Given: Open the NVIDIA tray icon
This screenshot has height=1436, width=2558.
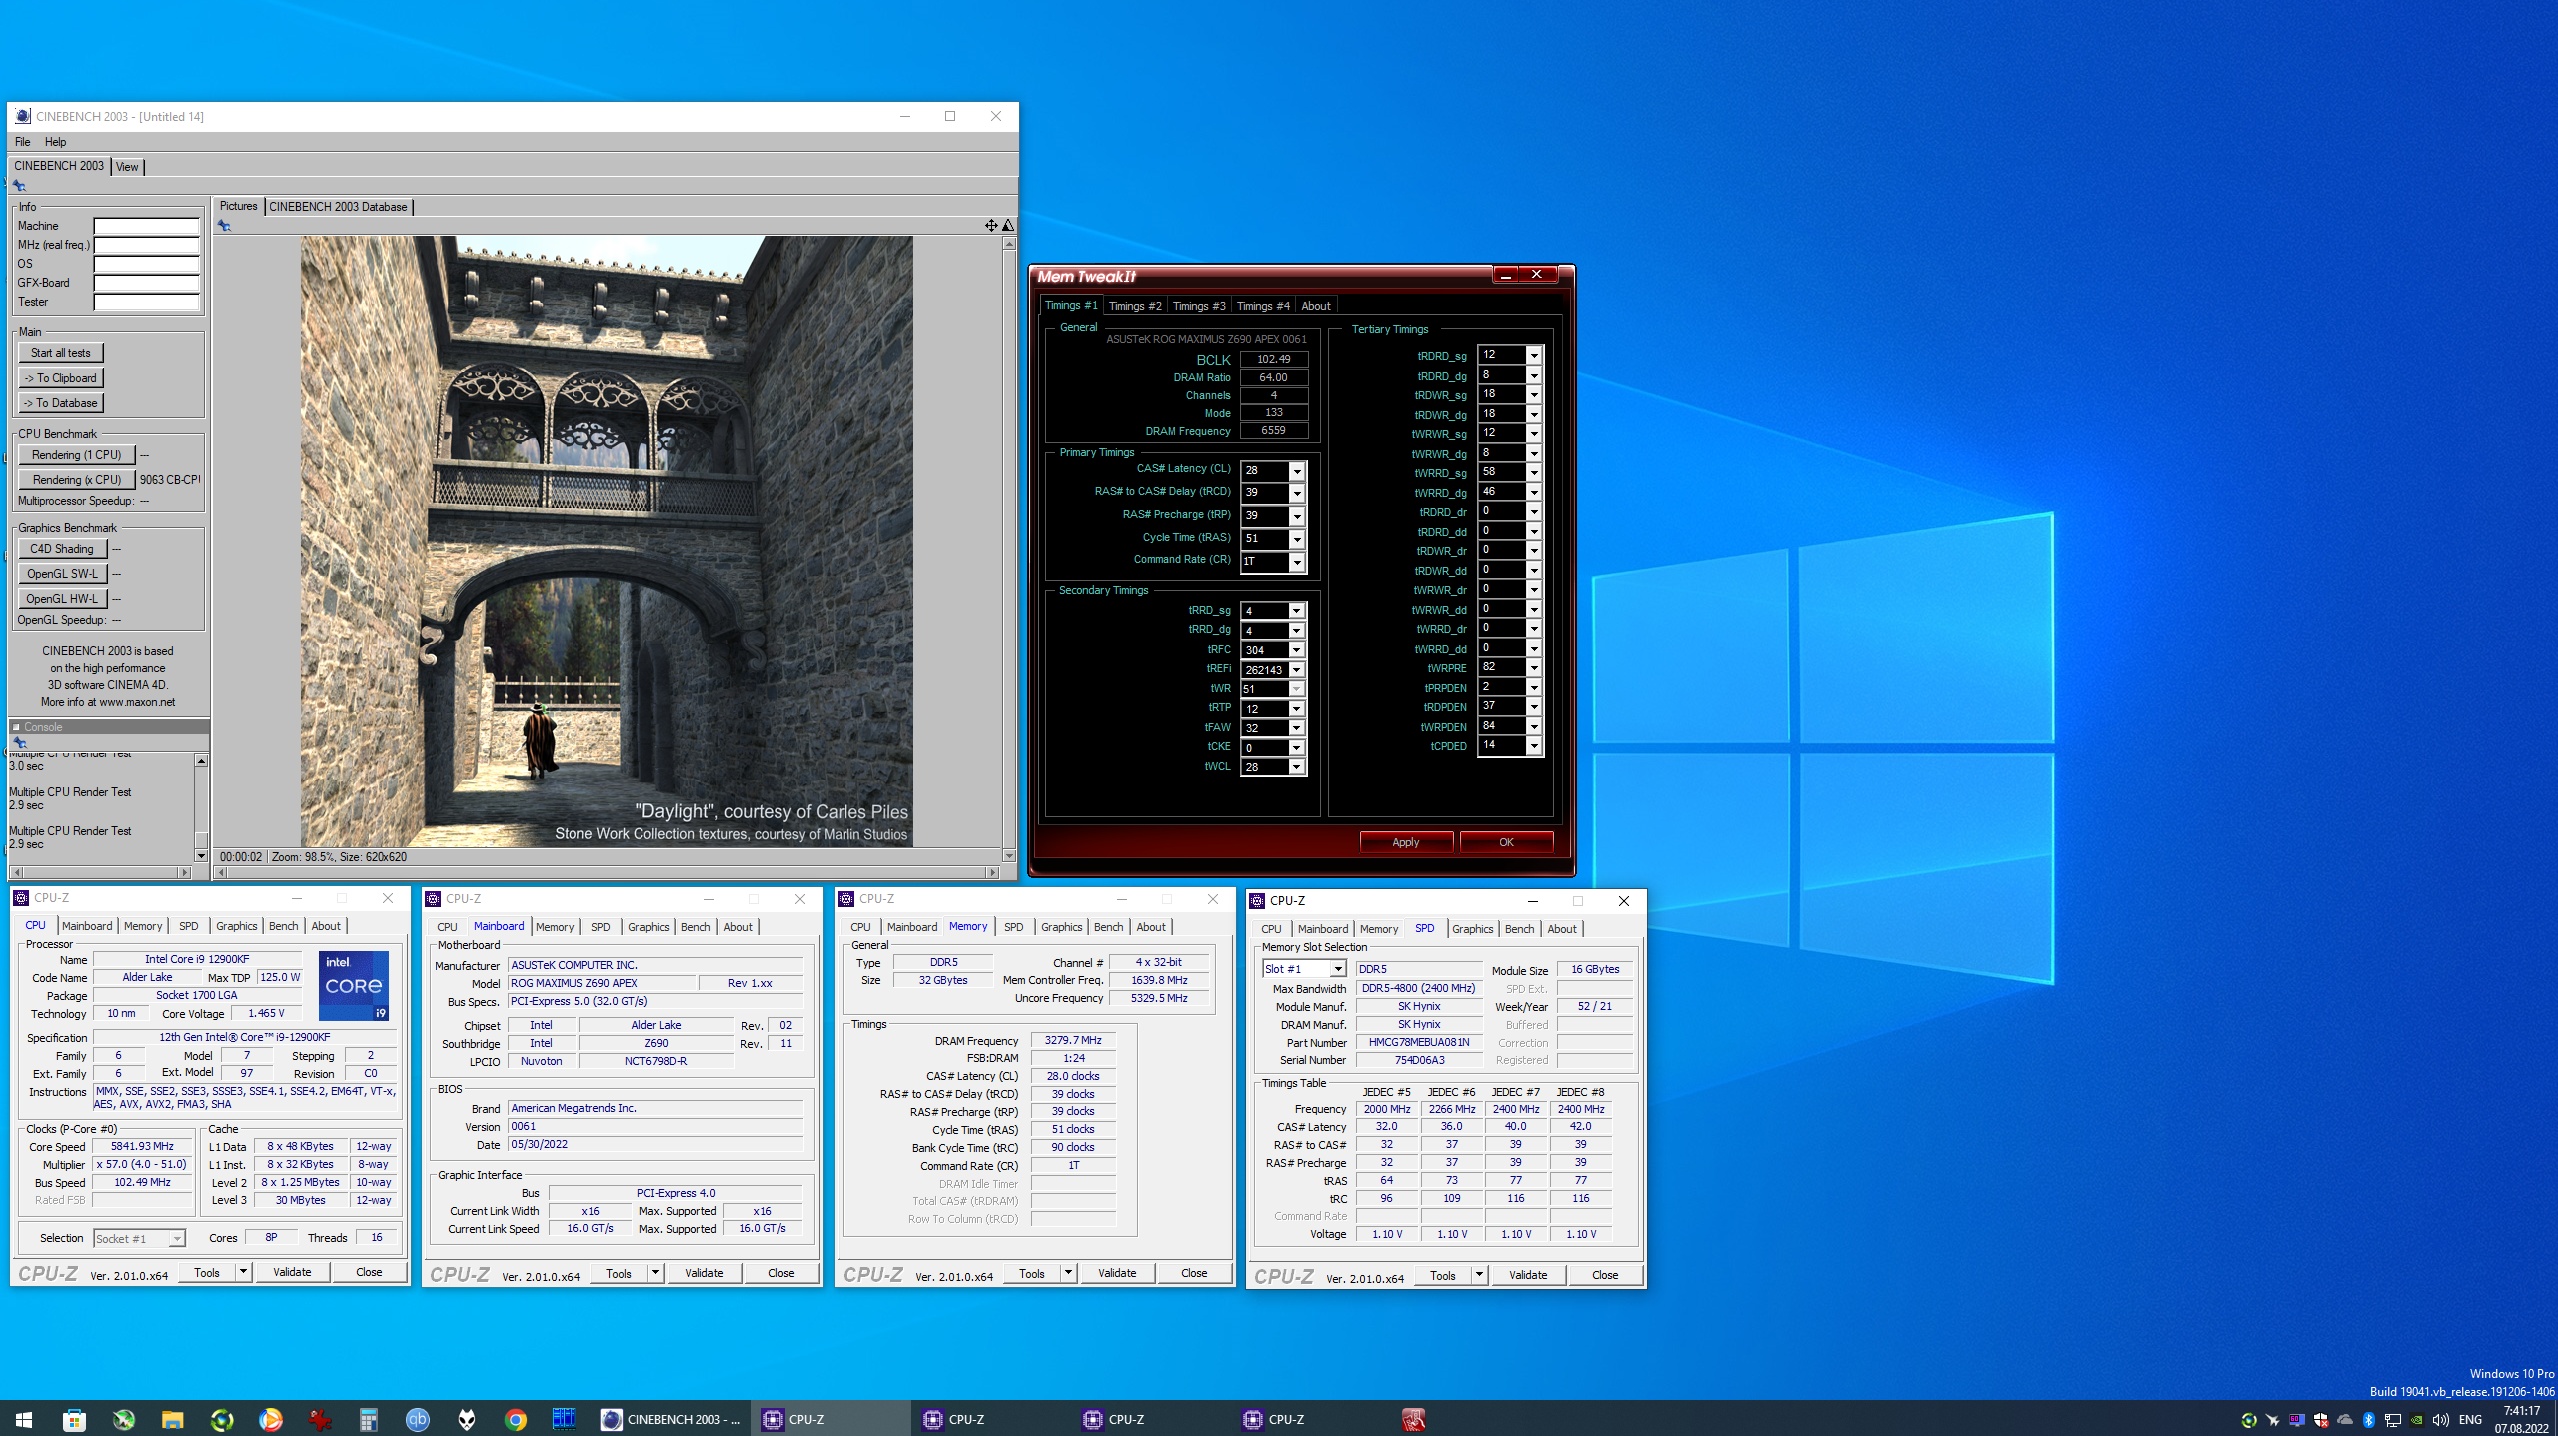Looking at the screenshot, I should (x=2416, y=1420).
